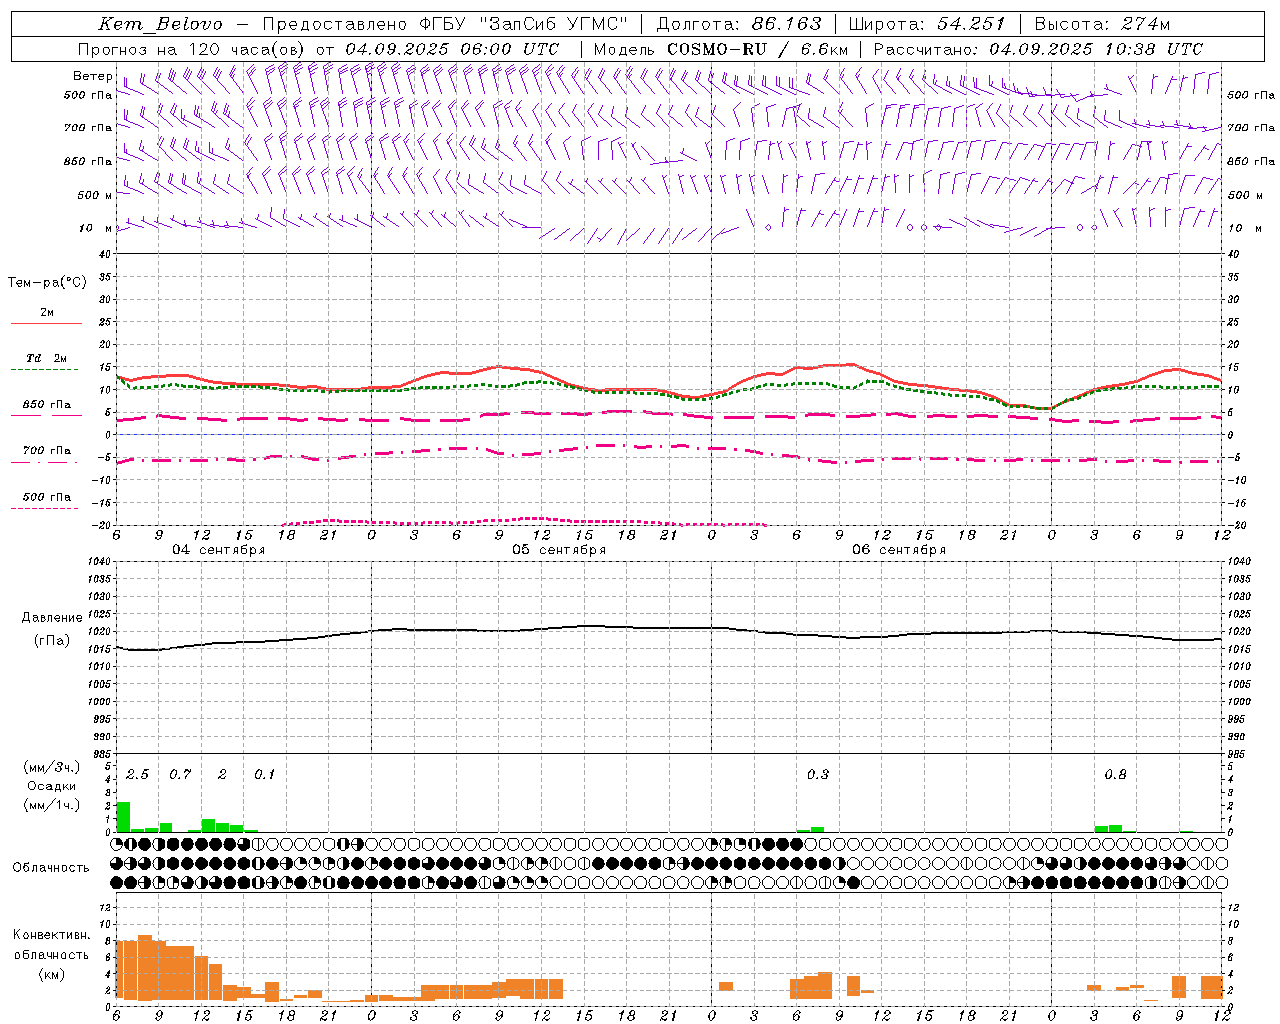
Task: Click the longitude value Долгота: 86.163
Action: point(738,25)
